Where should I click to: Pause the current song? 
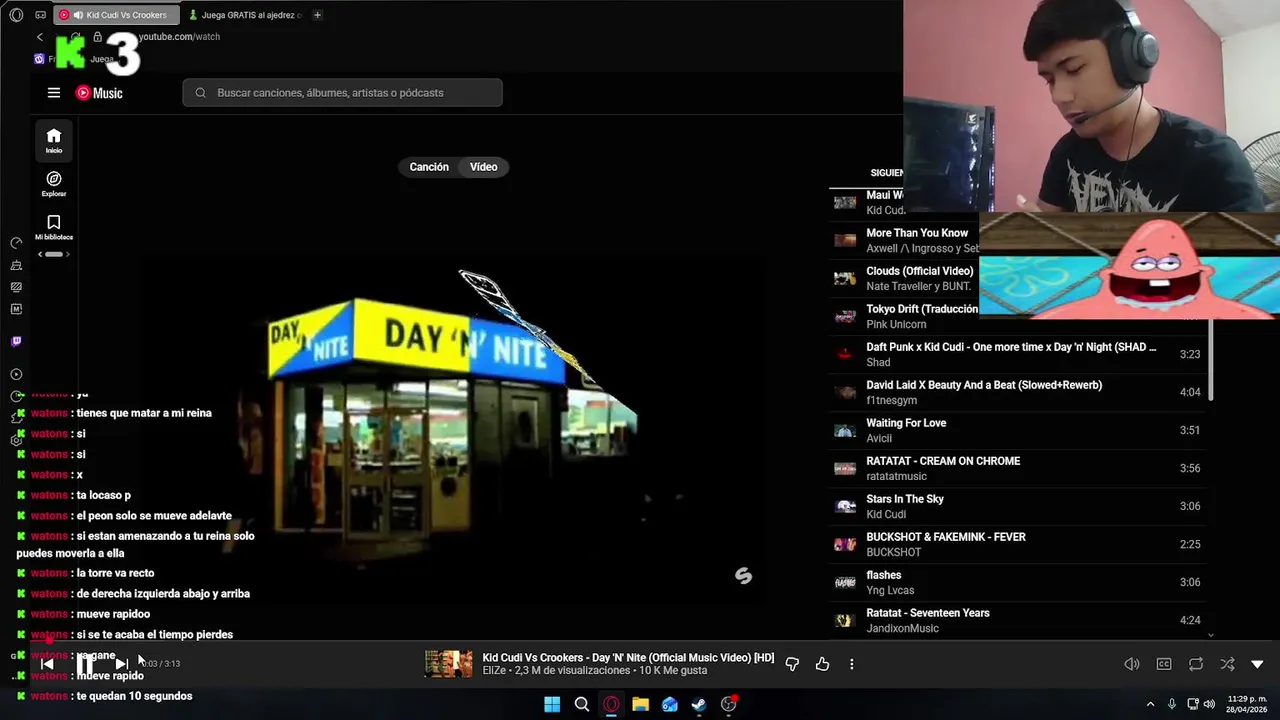point(85,663)
